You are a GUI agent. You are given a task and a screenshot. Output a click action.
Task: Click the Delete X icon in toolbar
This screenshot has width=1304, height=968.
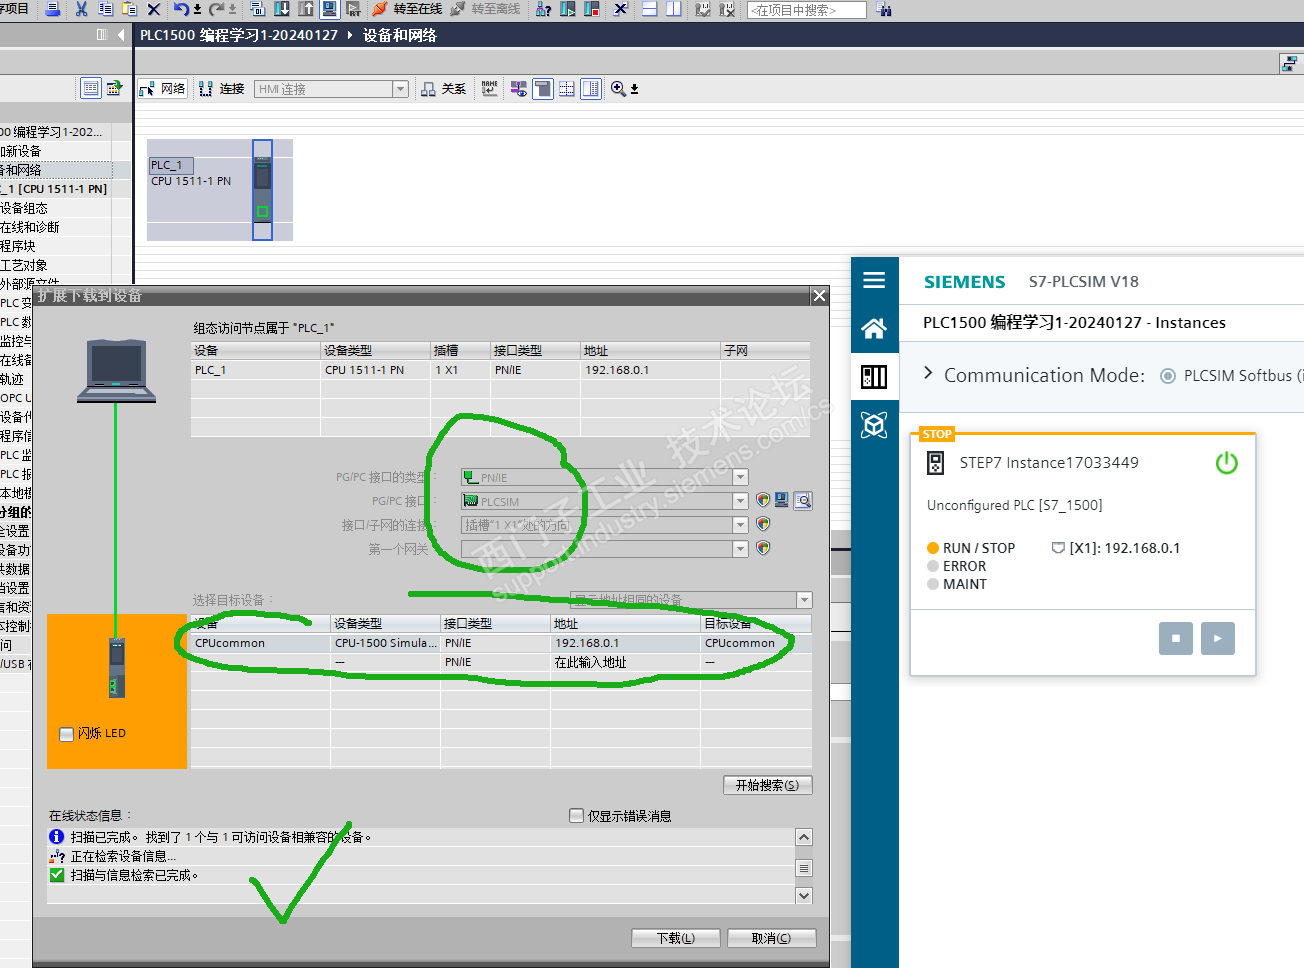pos(153,9)
